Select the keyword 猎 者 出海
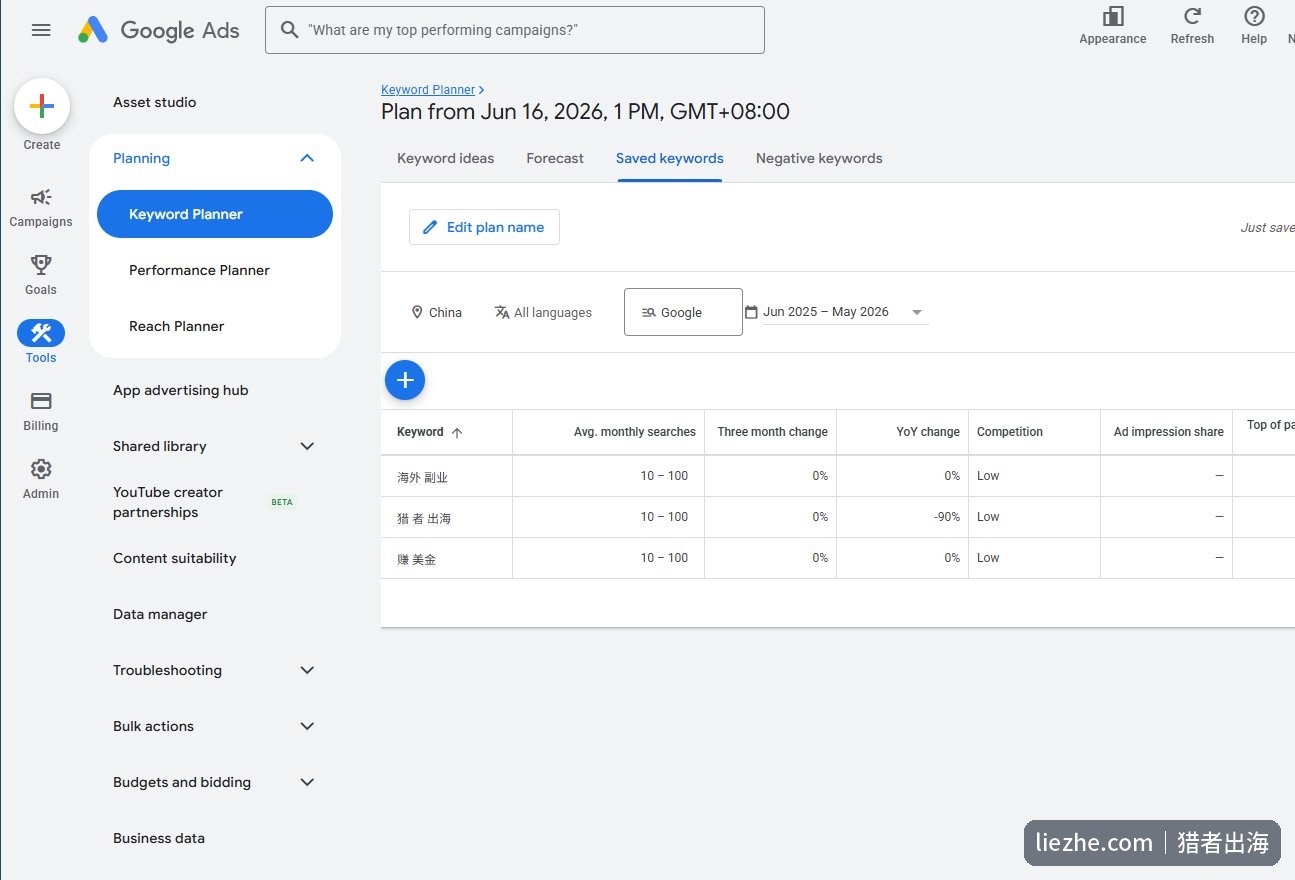 (424, 518)
